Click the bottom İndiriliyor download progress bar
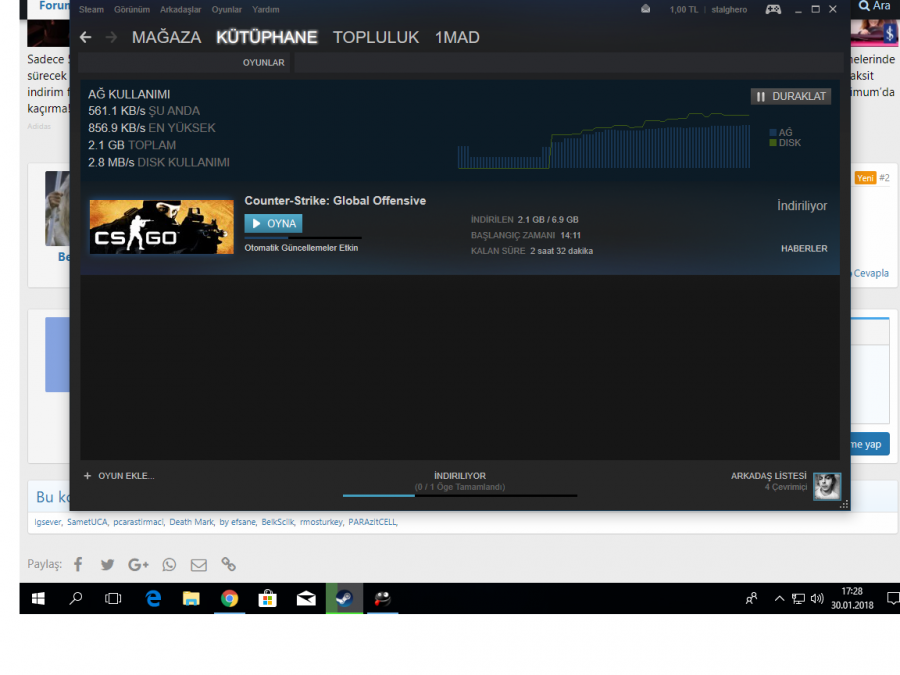The image size is (900, 675). (x=460, y=495)
